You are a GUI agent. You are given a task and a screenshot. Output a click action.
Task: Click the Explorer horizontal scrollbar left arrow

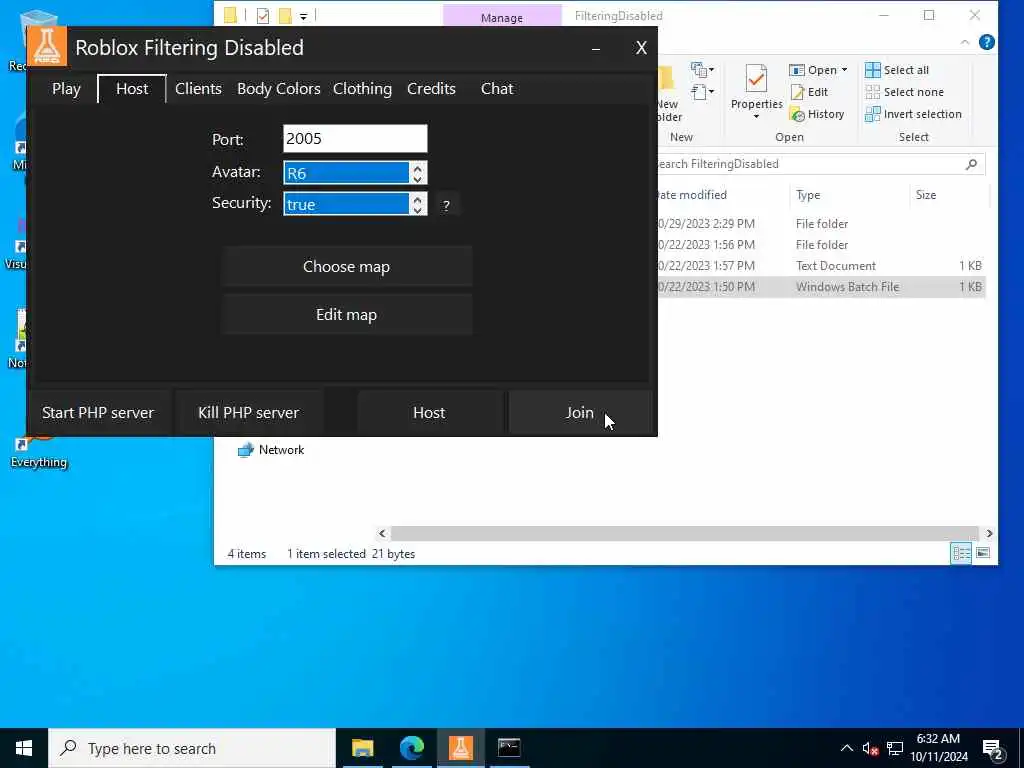tap(383, 534)
